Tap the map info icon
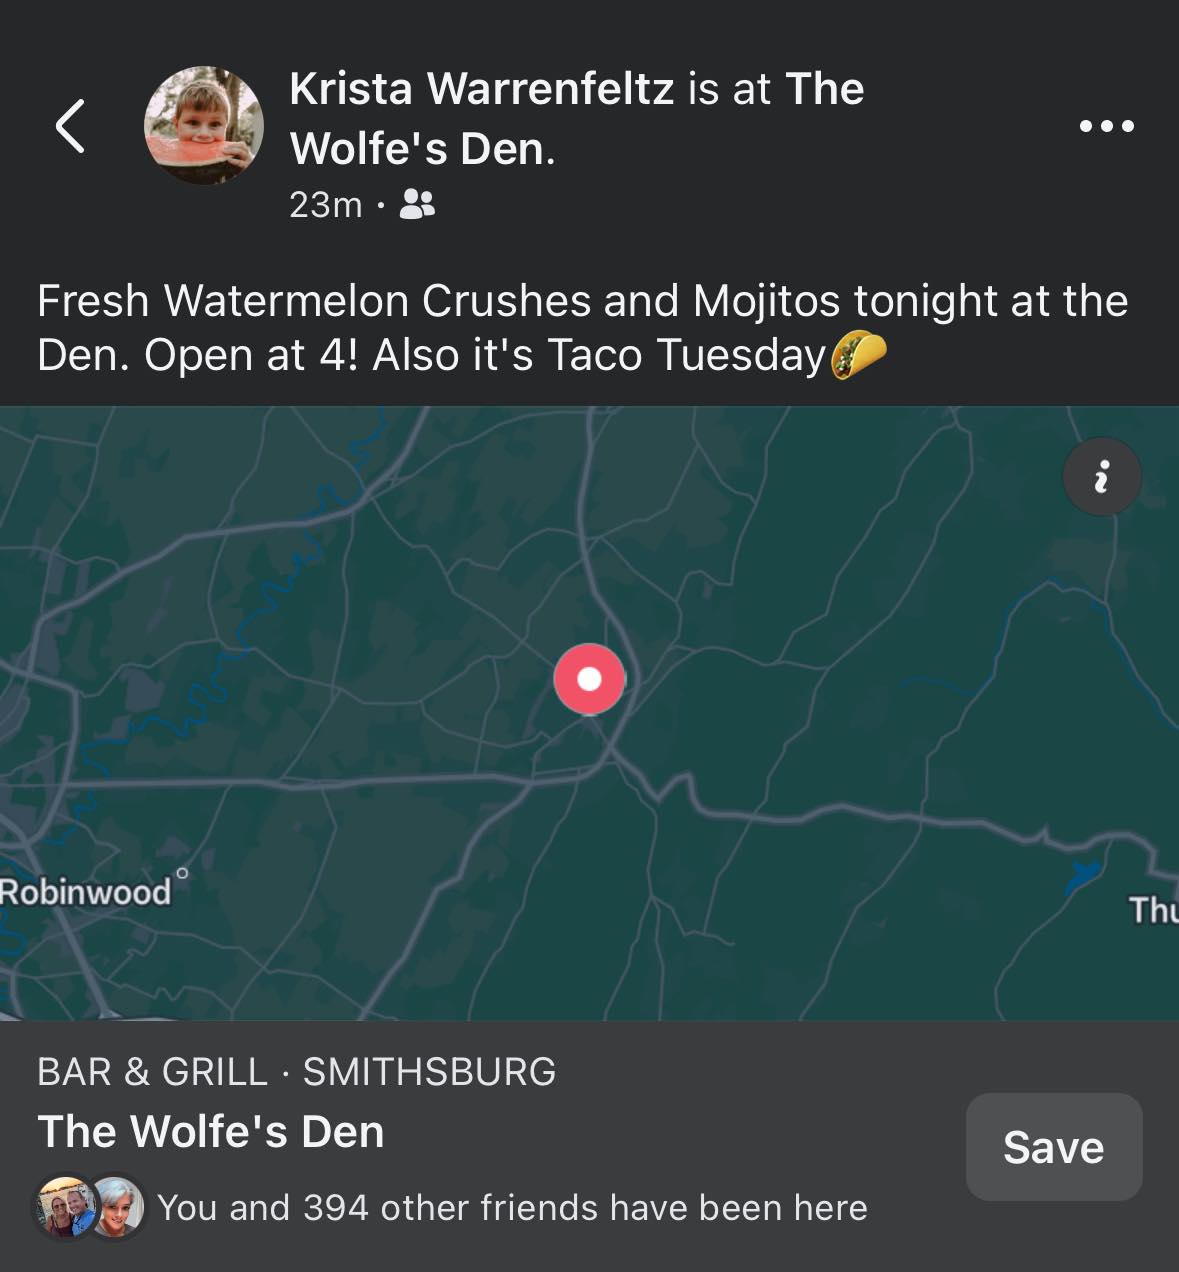The image size is (1179, 1272). tap(1101, 477)
